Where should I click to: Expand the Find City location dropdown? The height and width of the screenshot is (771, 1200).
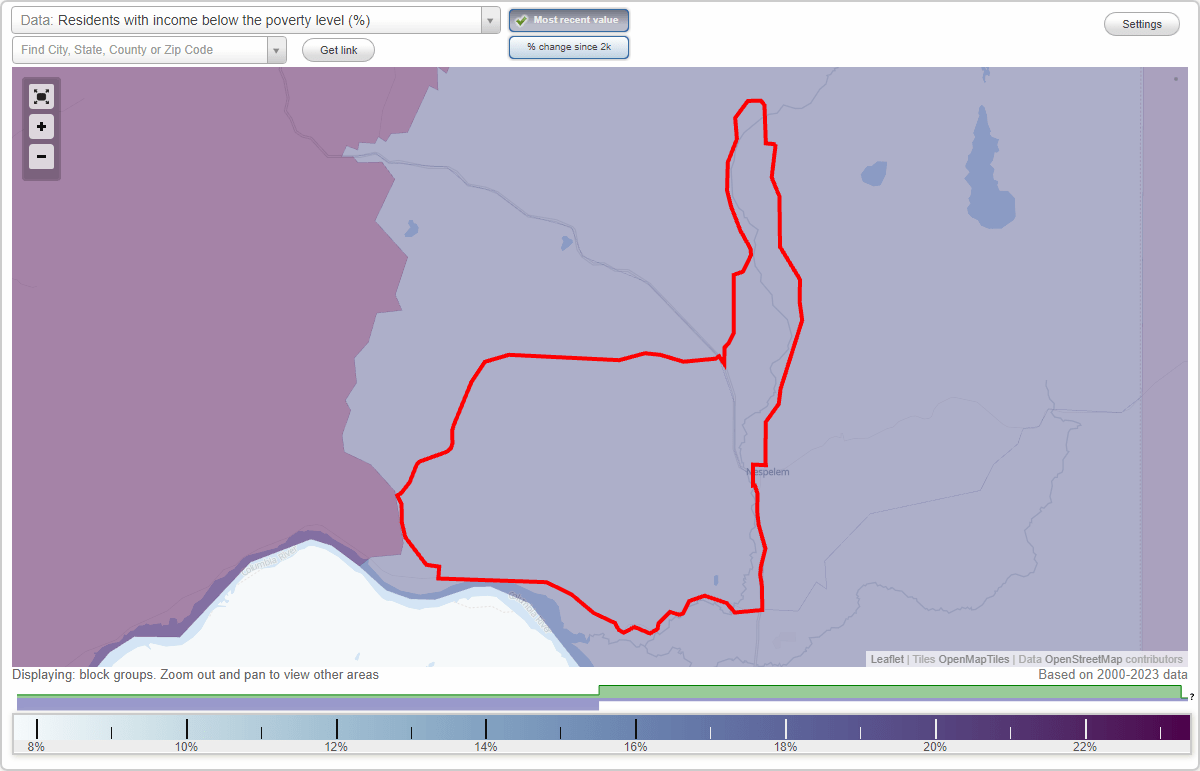[277, 50]
